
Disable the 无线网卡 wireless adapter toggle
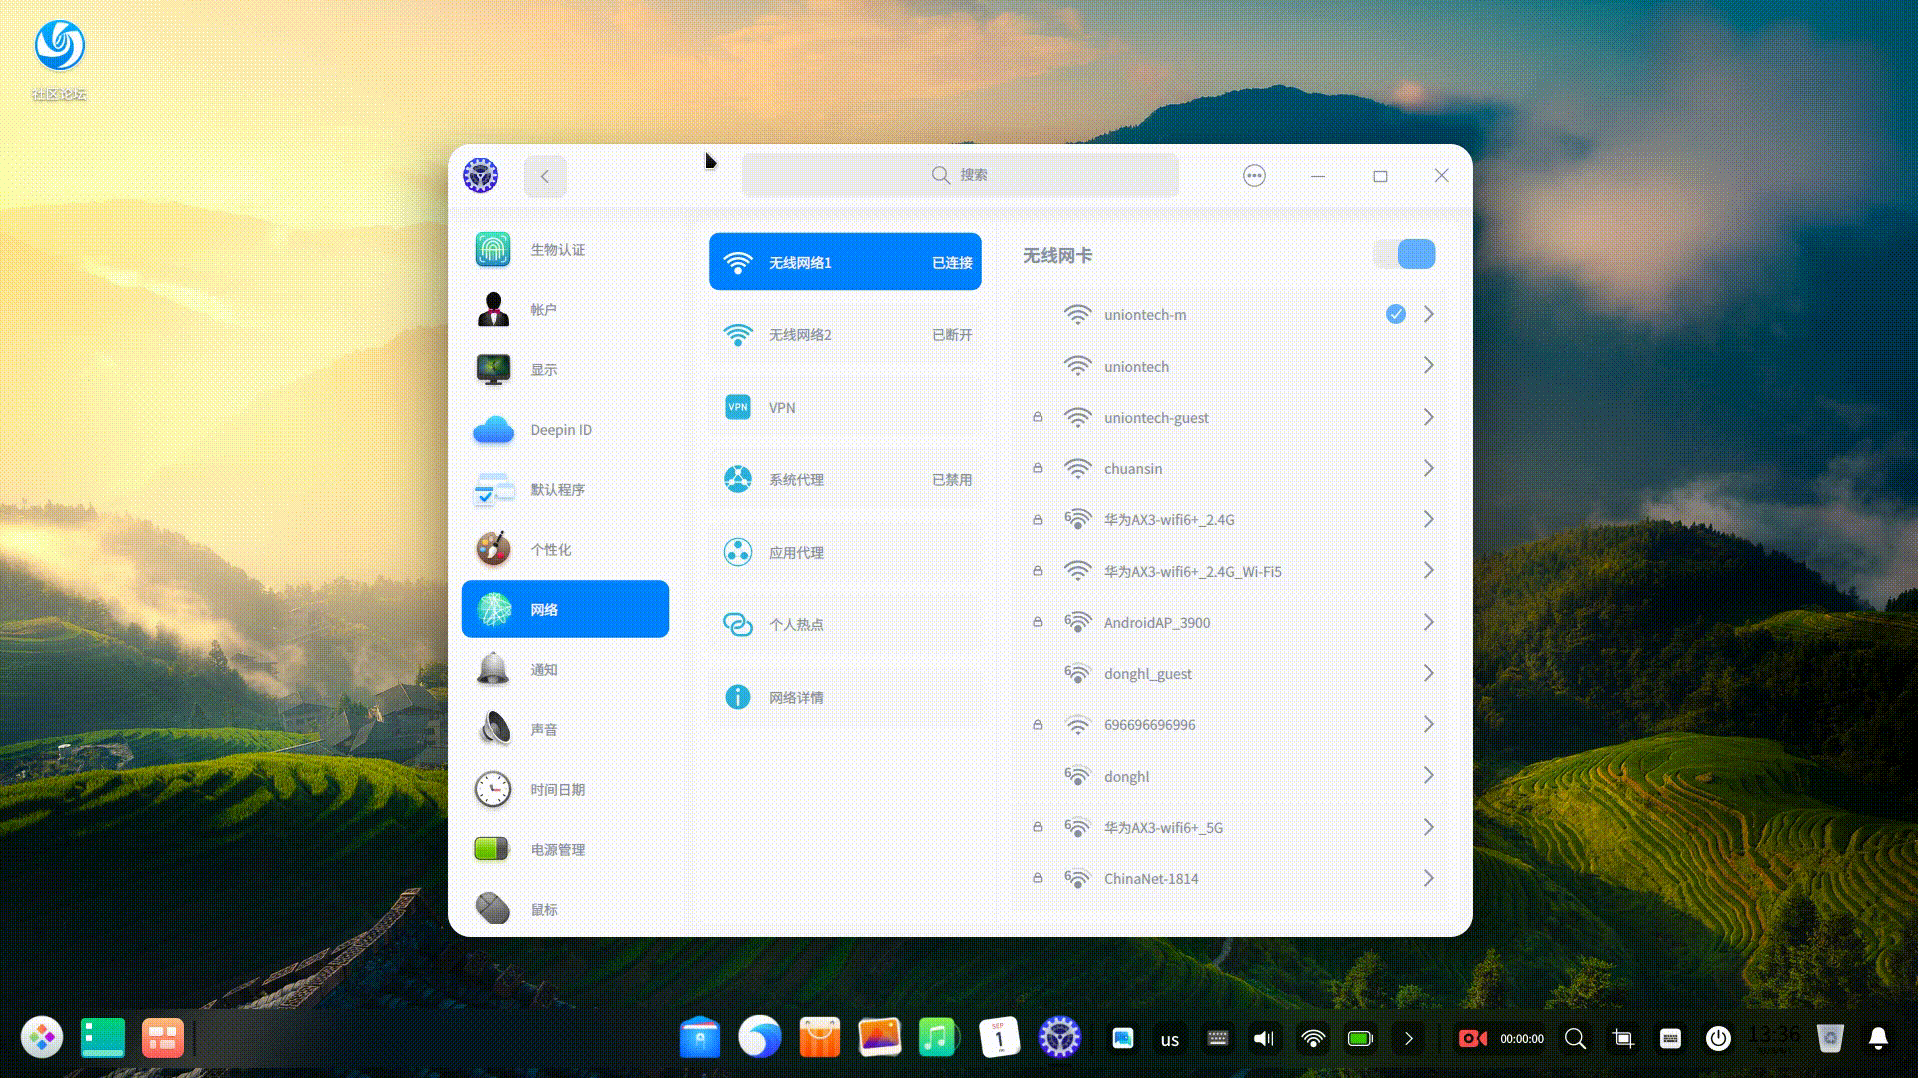pos(1403,254)
